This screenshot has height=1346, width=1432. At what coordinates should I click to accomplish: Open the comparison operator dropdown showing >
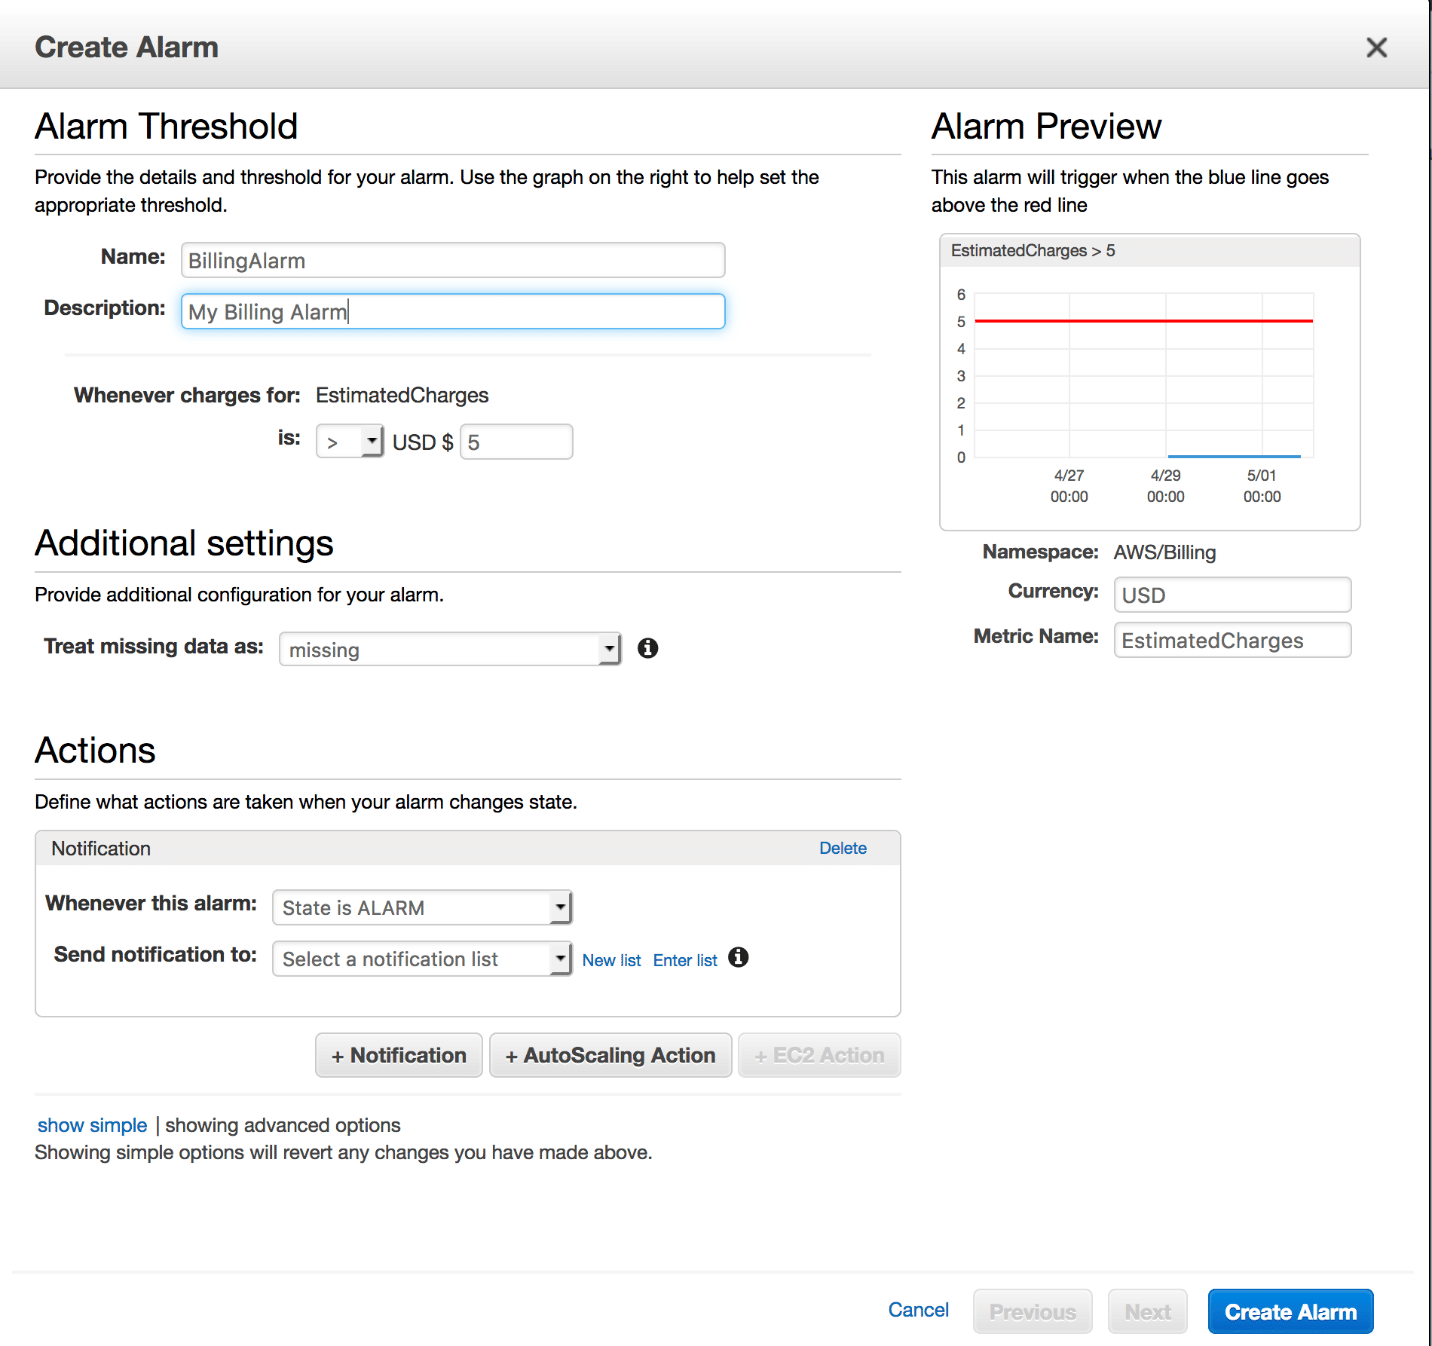[349, 441]
